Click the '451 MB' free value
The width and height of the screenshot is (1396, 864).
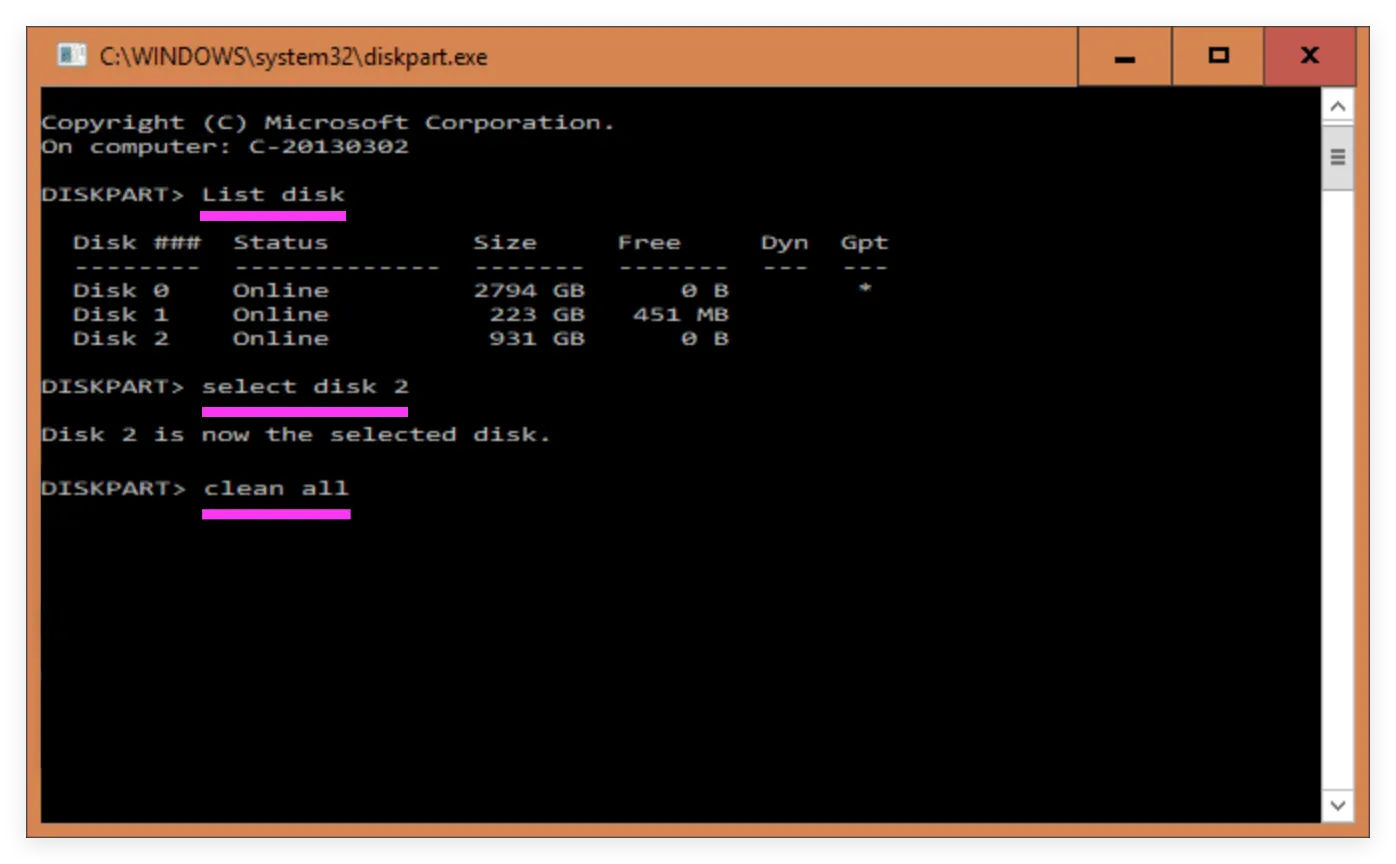click(681, 314)
